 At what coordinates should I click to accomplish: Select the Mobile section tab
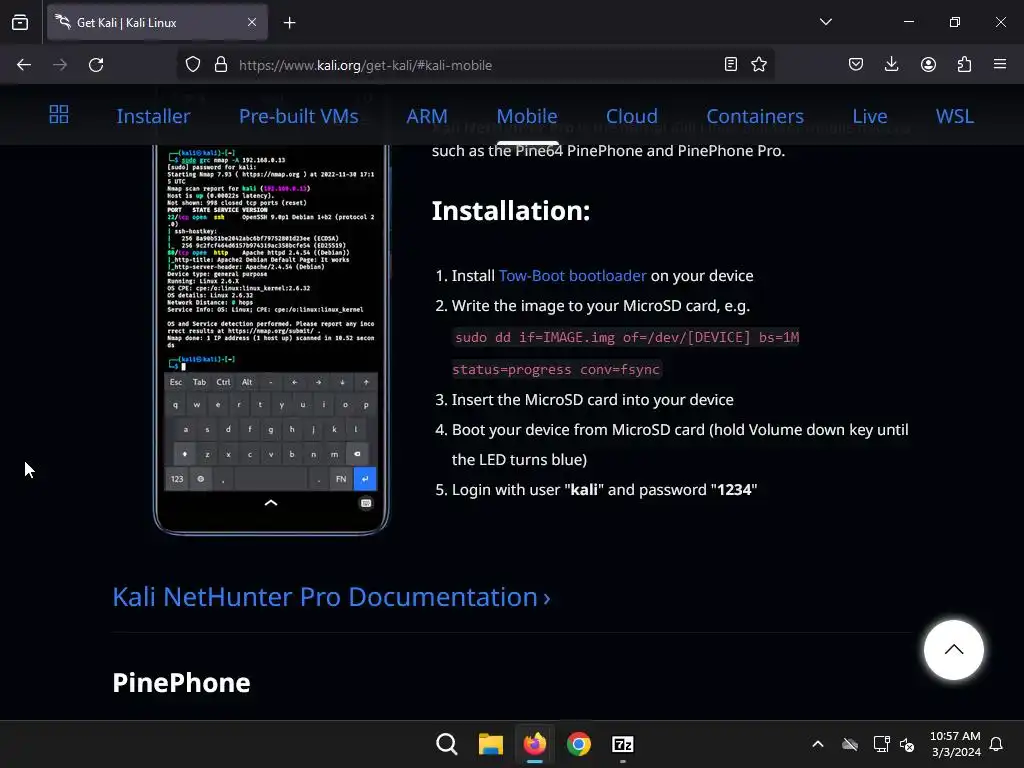527,116
